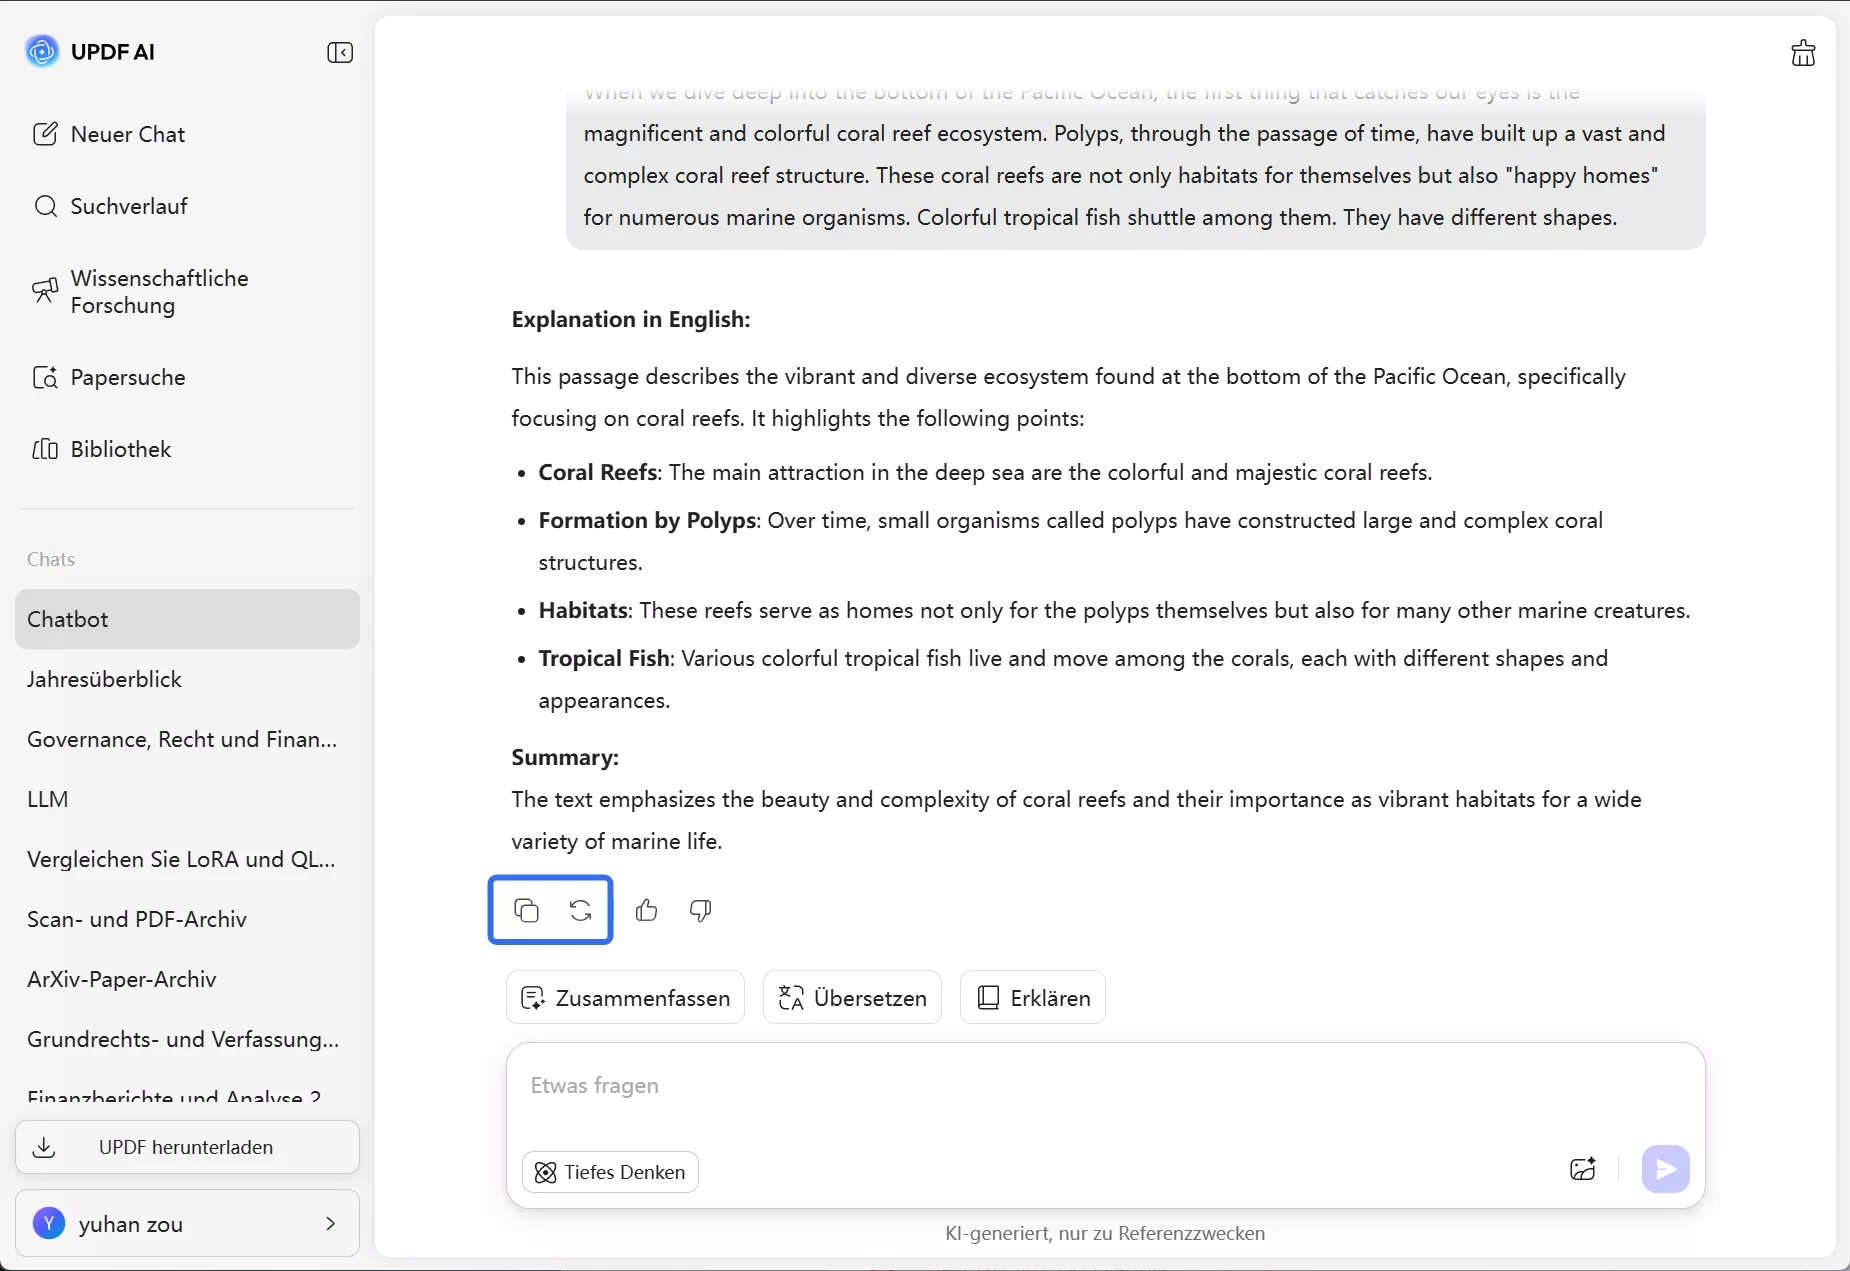Copy the AI response

point(526,910)
